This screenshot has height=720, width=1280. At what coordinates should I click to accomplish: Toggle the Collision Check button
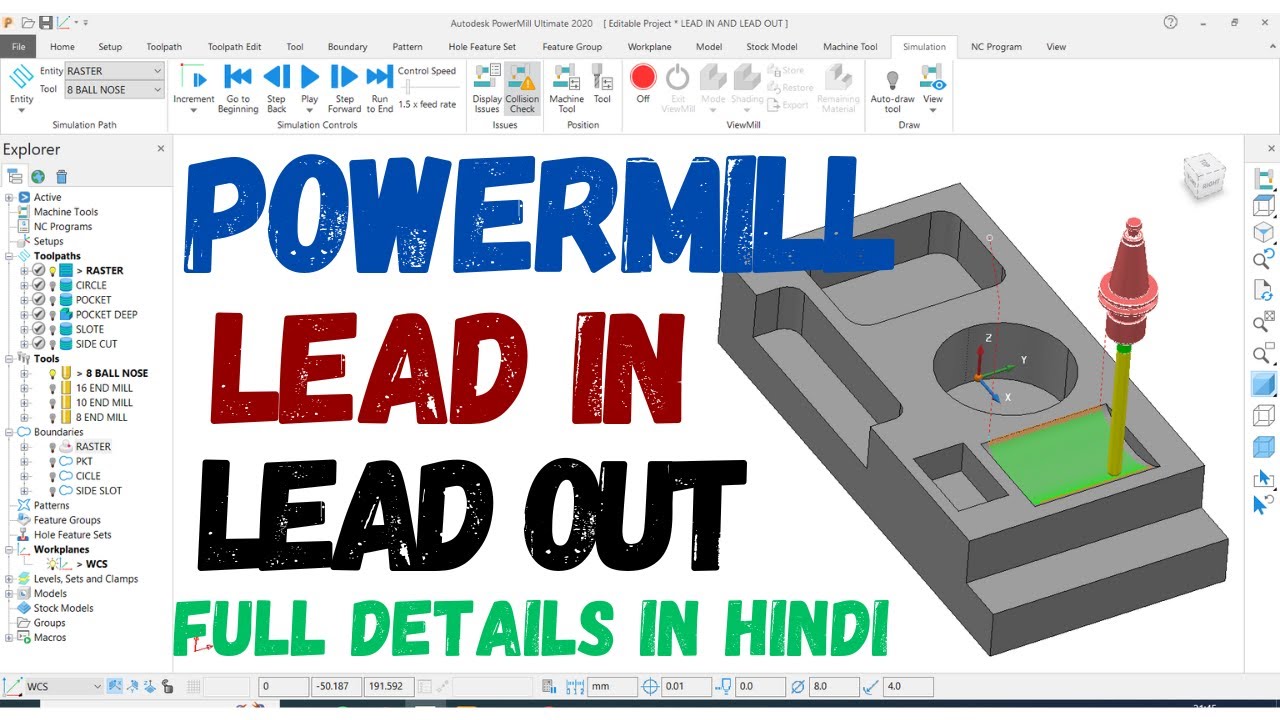(522, 87)
